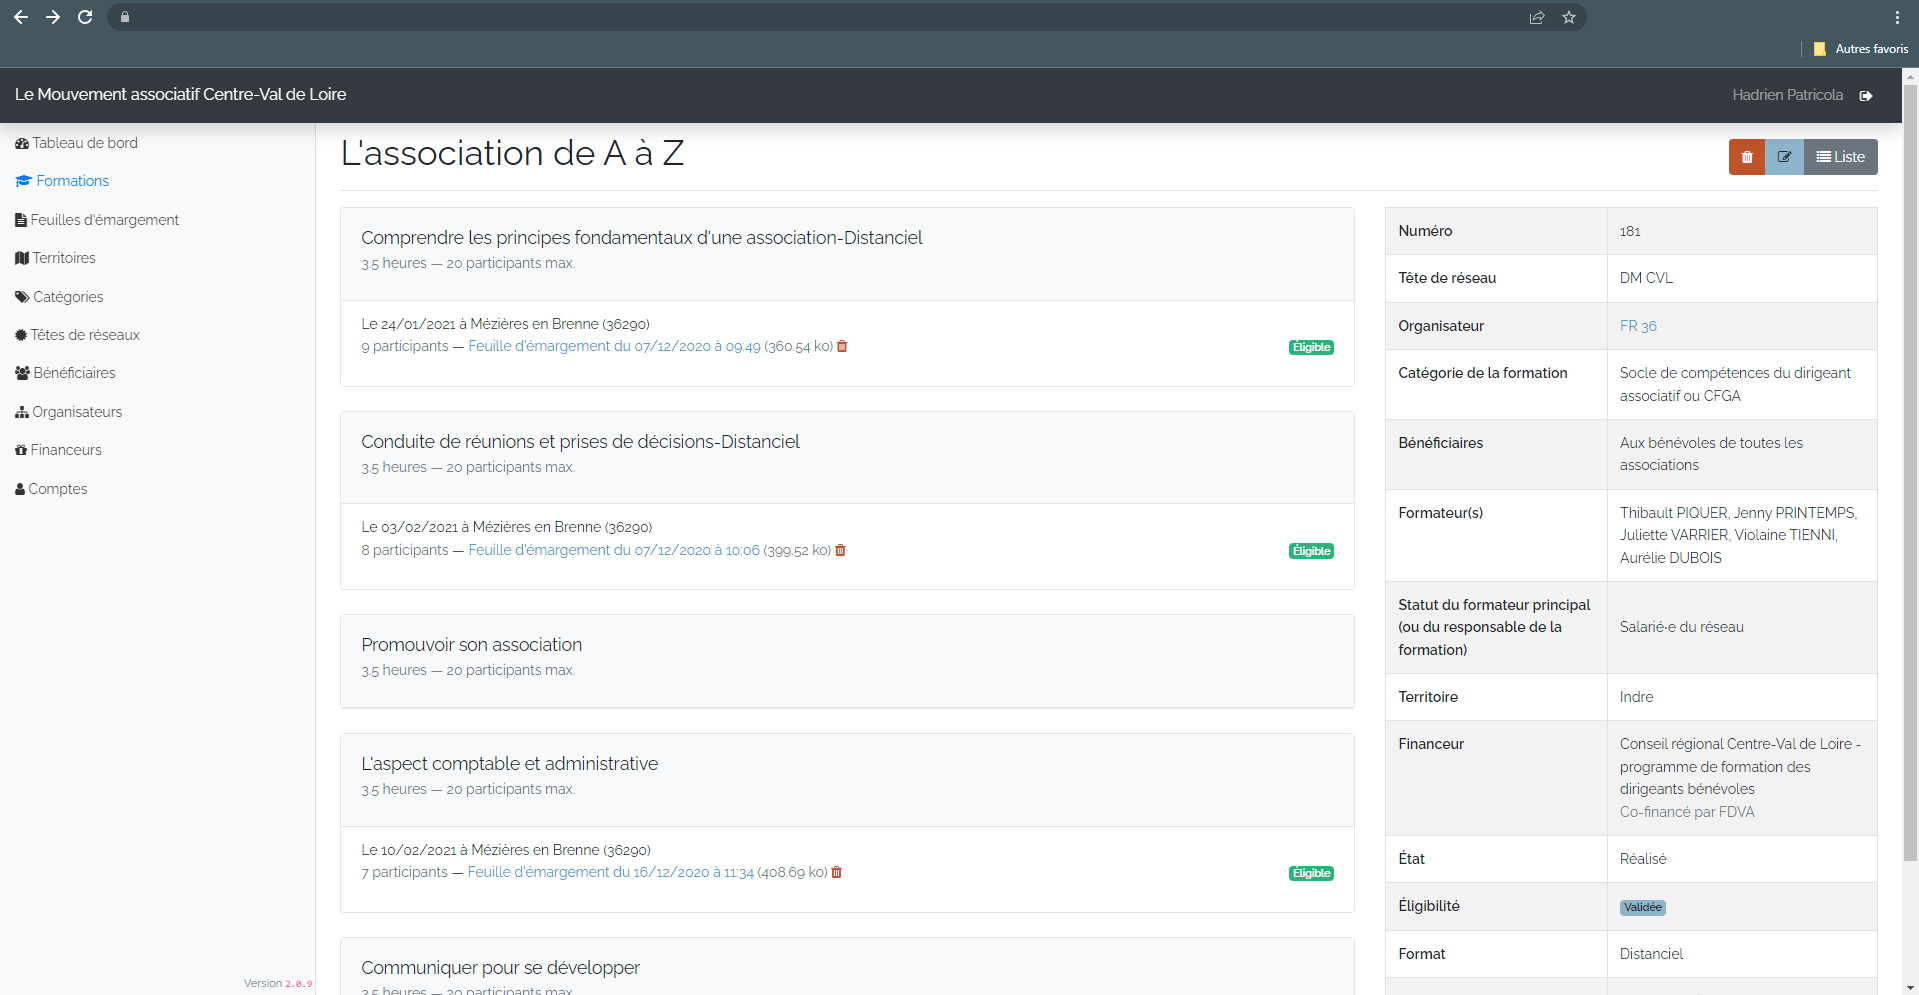Switch back to the Liste view
Image resolution: width=1919 pixels, height=995 pixels.
tap(1840, 156)
